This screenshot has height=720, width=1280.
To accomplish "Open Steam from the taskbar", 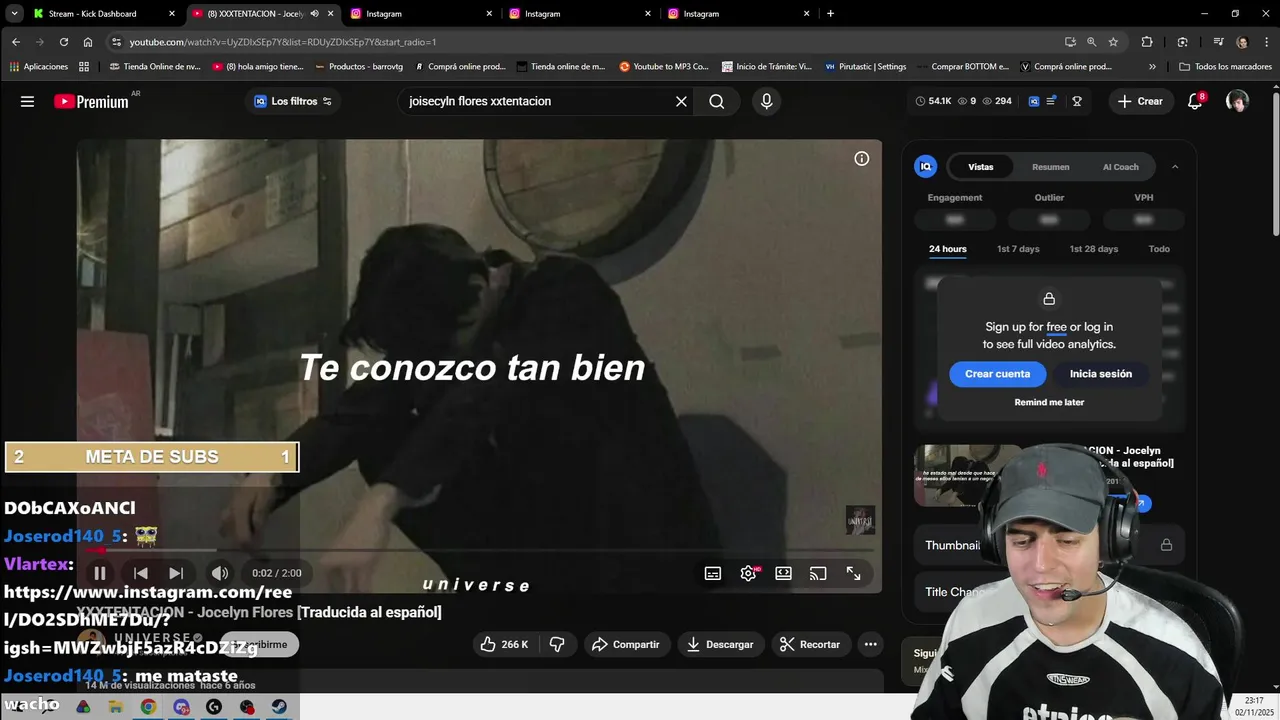I will click(279, 707).
